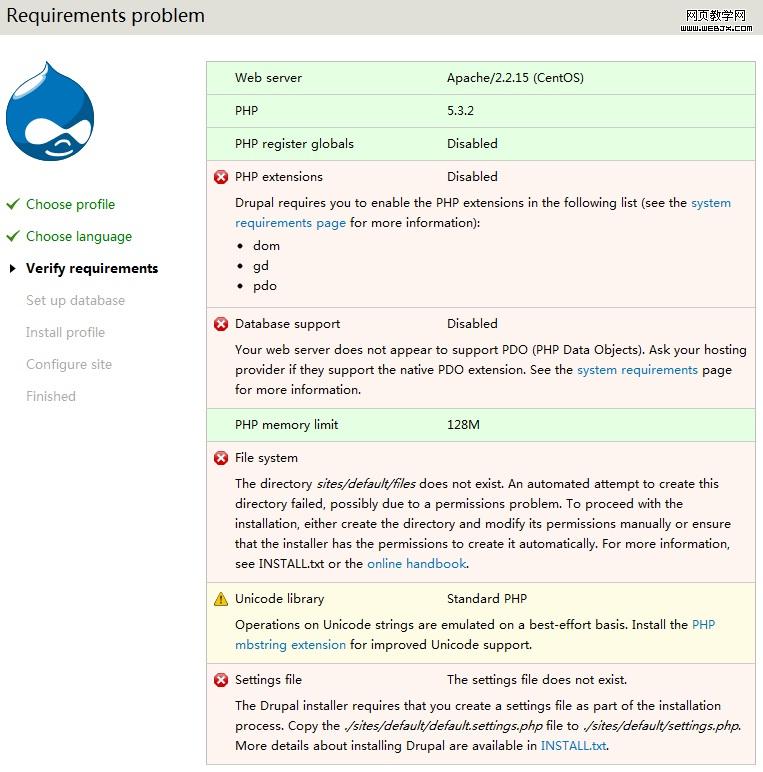
Task: Open the INSTALL.txt link in Settings file
Action: point(573,746)
